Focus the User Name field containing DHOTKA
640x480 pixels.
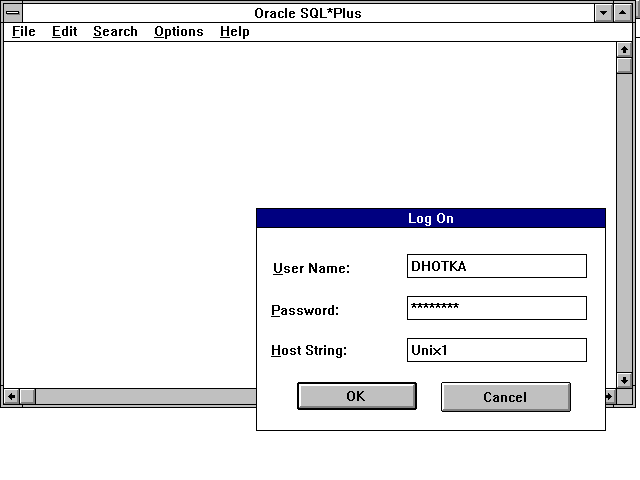point(496,266)
